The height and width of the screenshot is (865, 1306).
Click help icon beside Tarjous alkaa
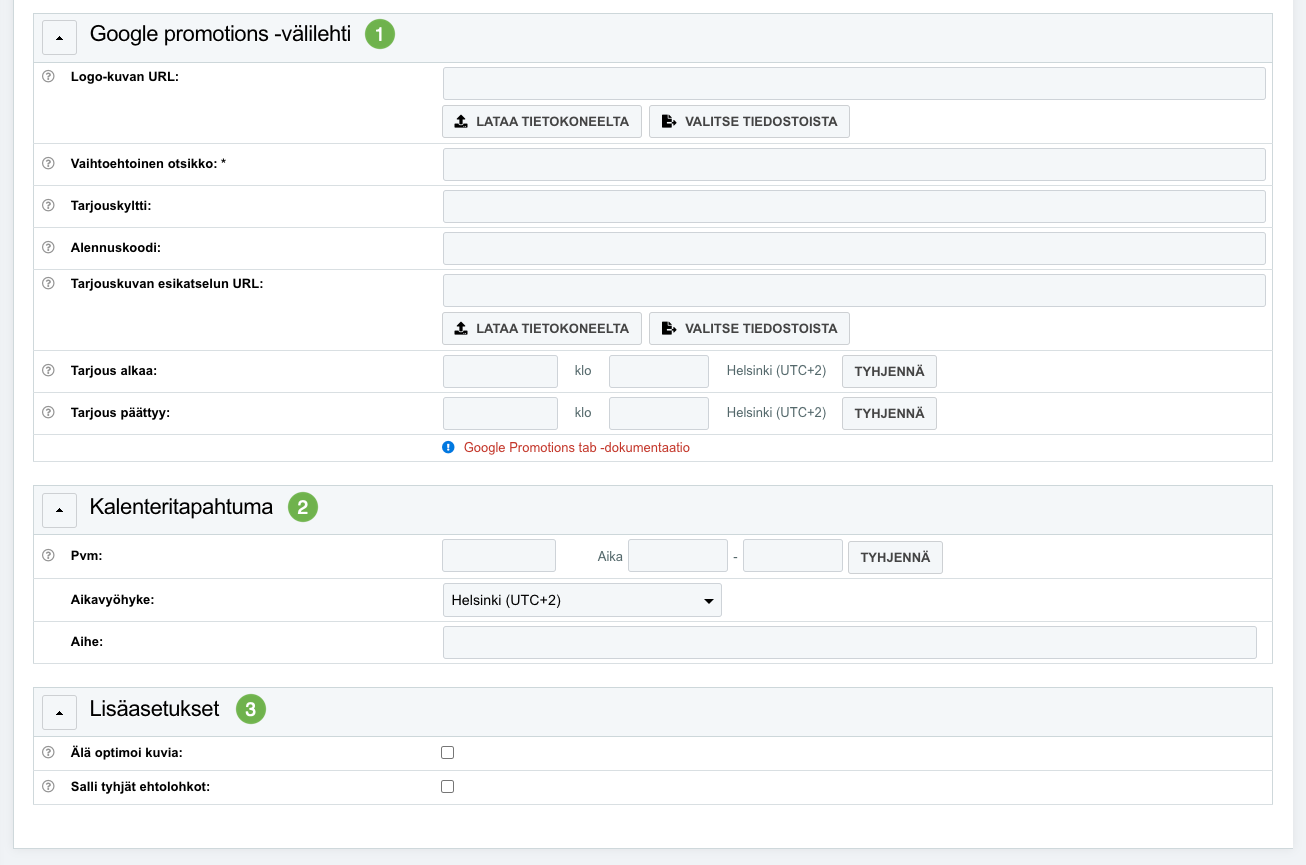tap(48, 370)
